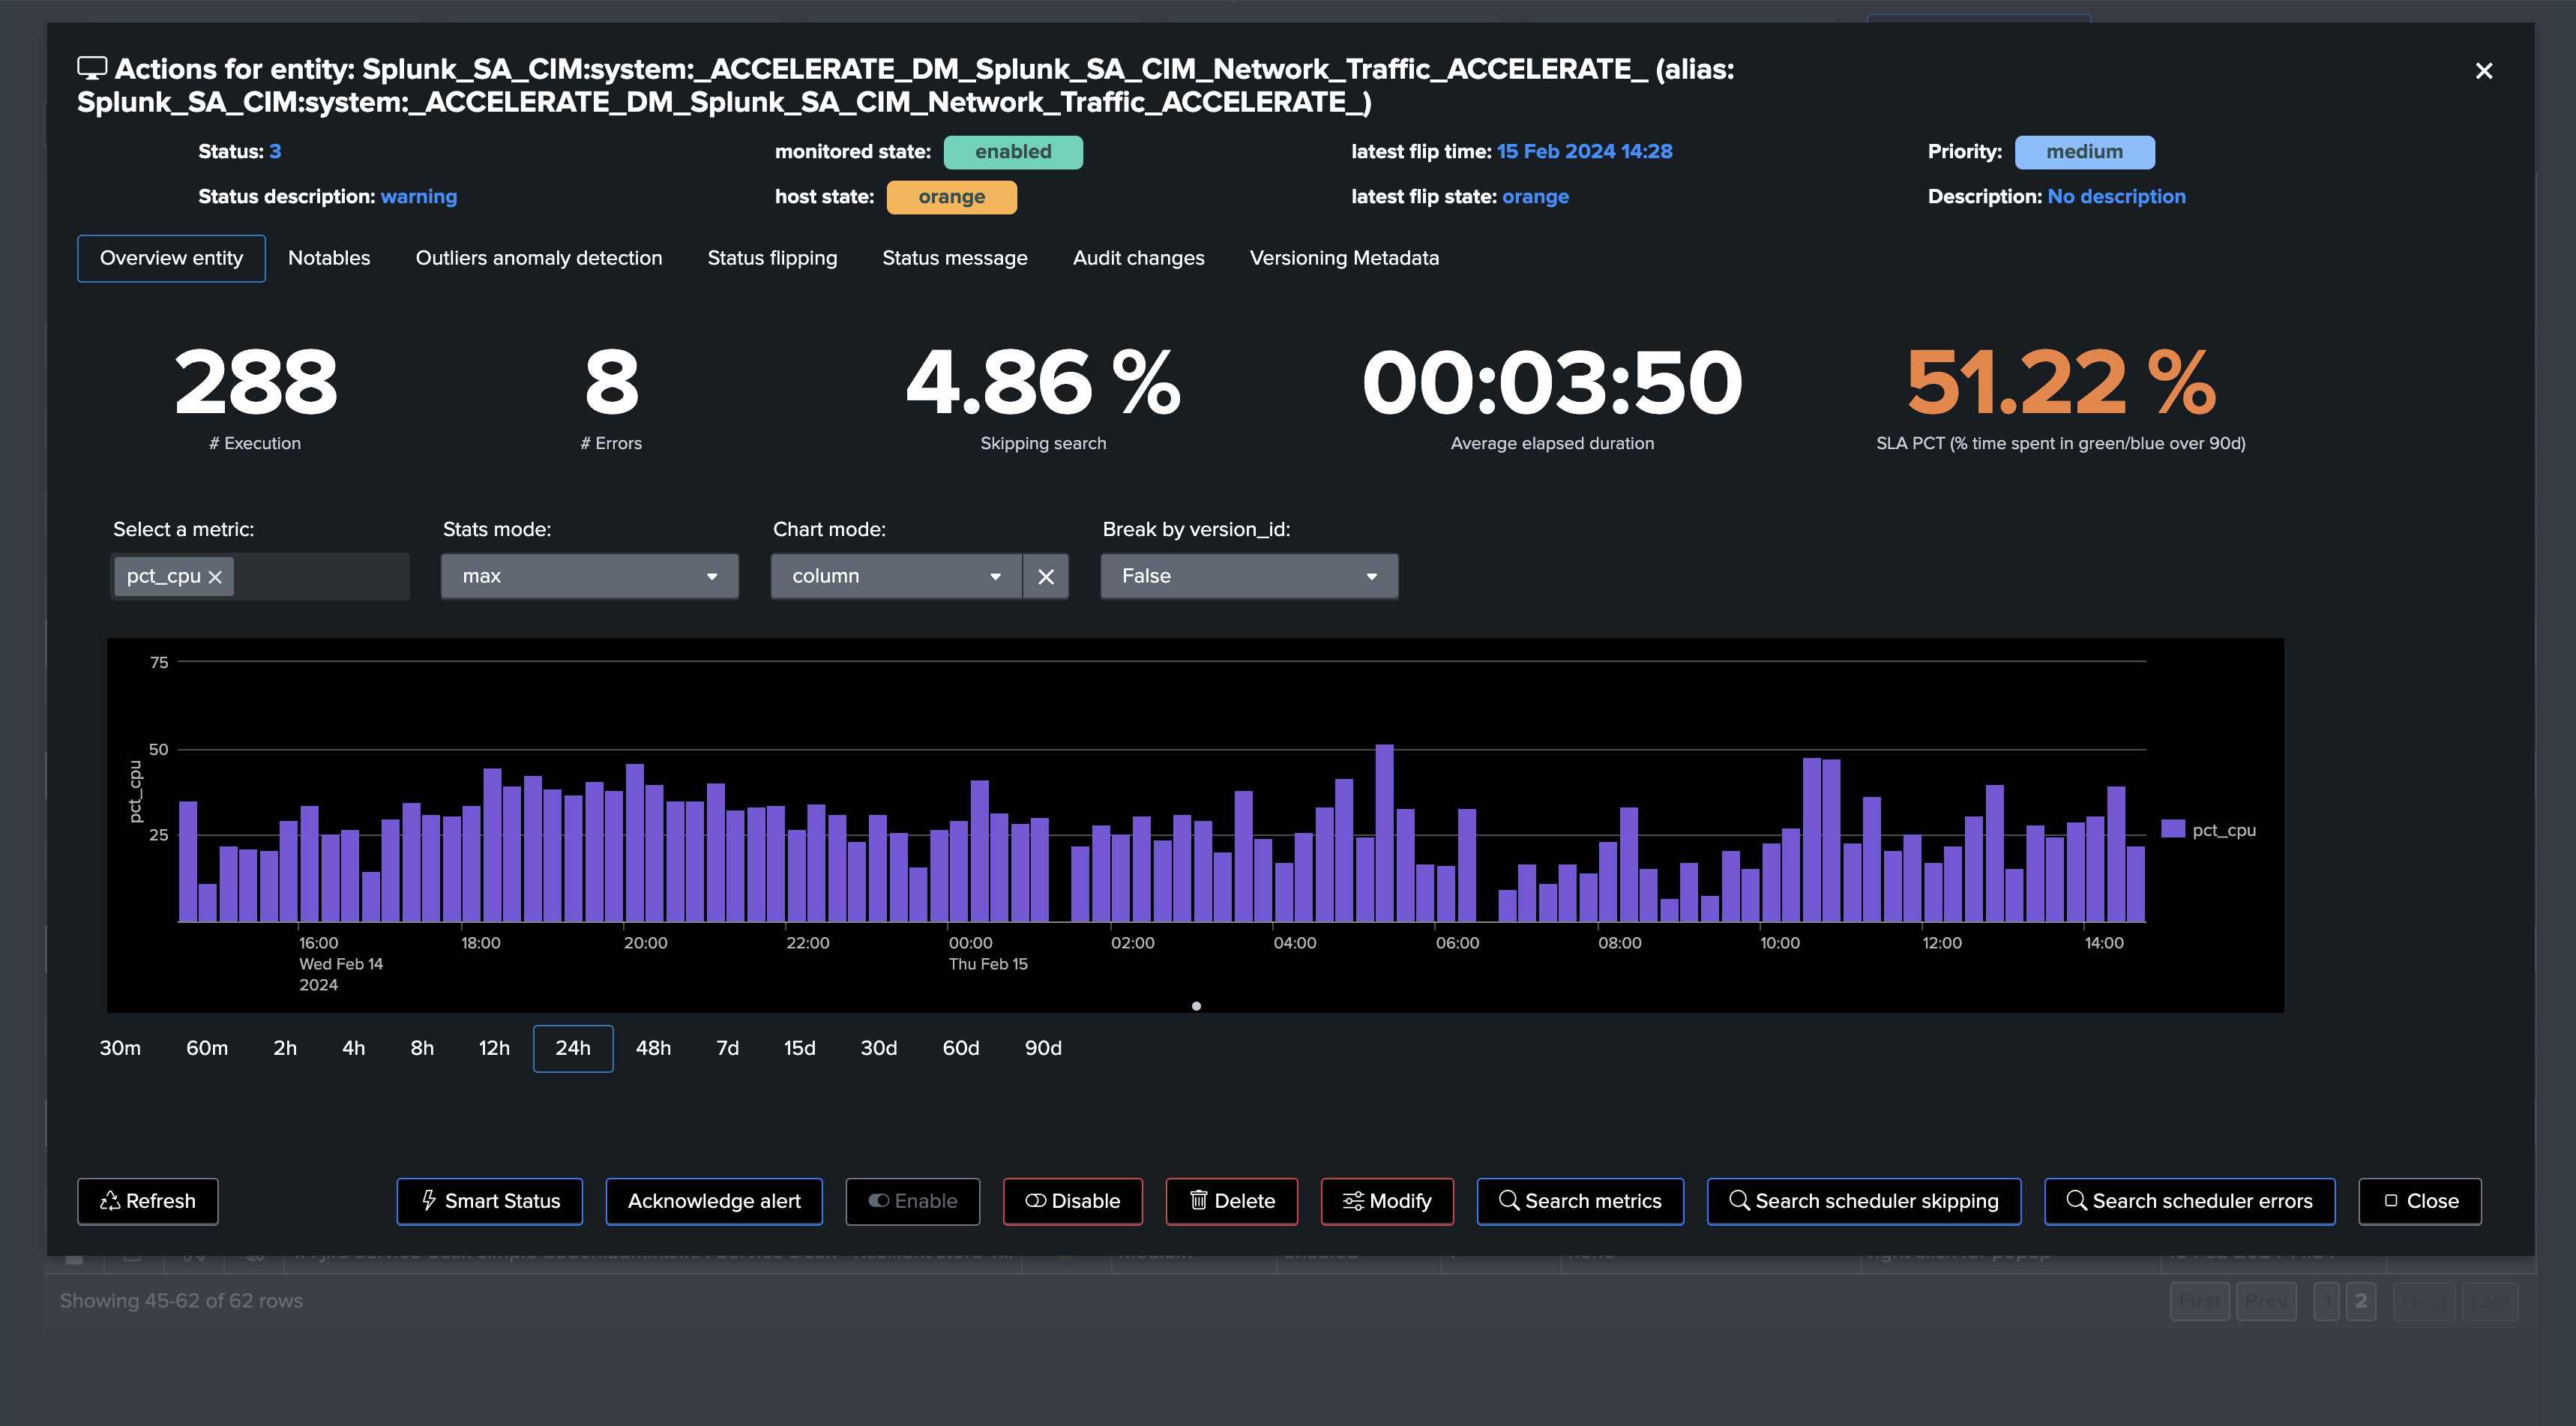The image size is (2576, 1426).
Task: Clear chart mode with X icon
Action: click(x=1046, y=577)
